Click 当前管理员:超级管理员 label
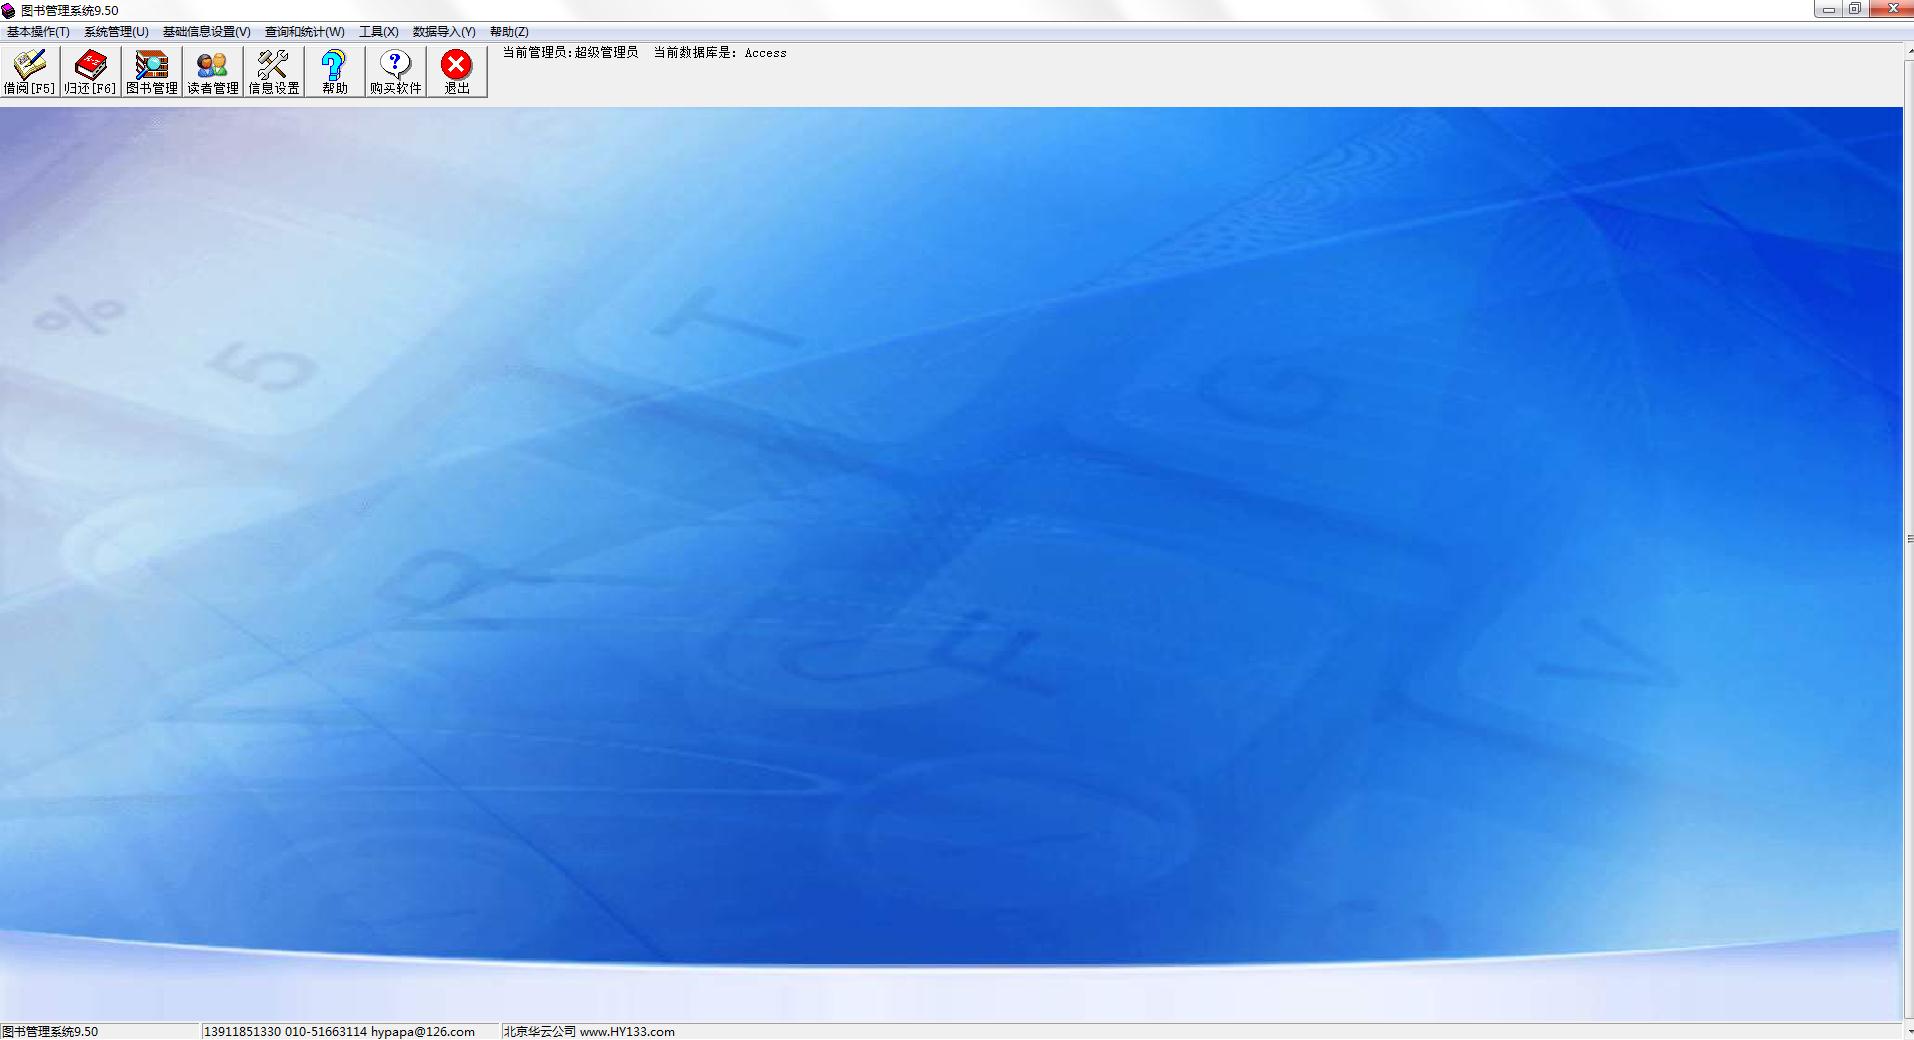Screen dimensions: 1914x1040 coord(570,53)
